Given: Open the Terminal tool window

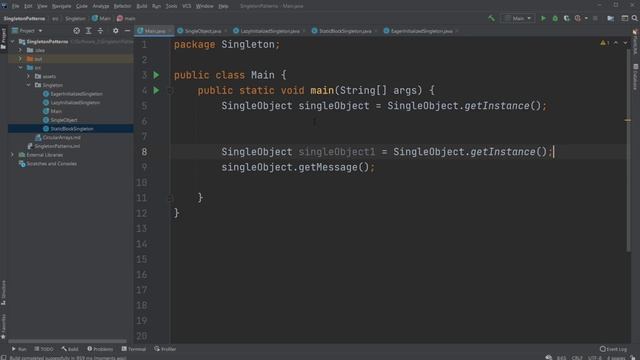Looking at the screenshot, I should (x=133, y=349).
